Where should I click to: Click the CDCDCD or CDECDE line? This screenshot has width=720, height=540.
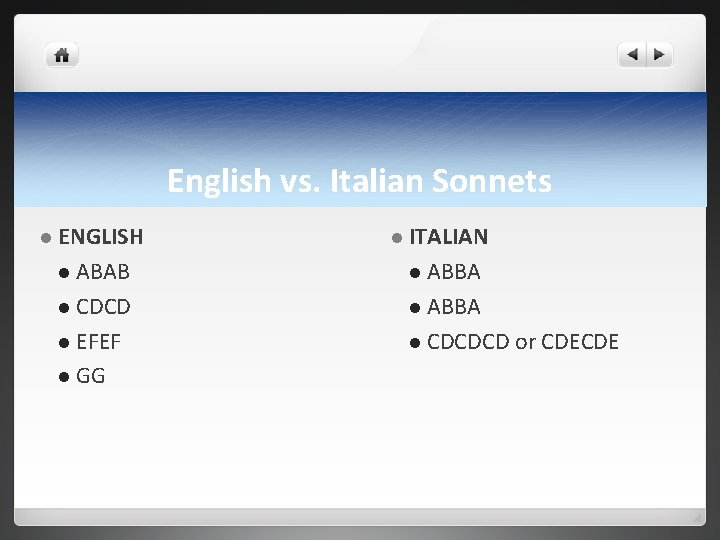[x=523, y=342]
